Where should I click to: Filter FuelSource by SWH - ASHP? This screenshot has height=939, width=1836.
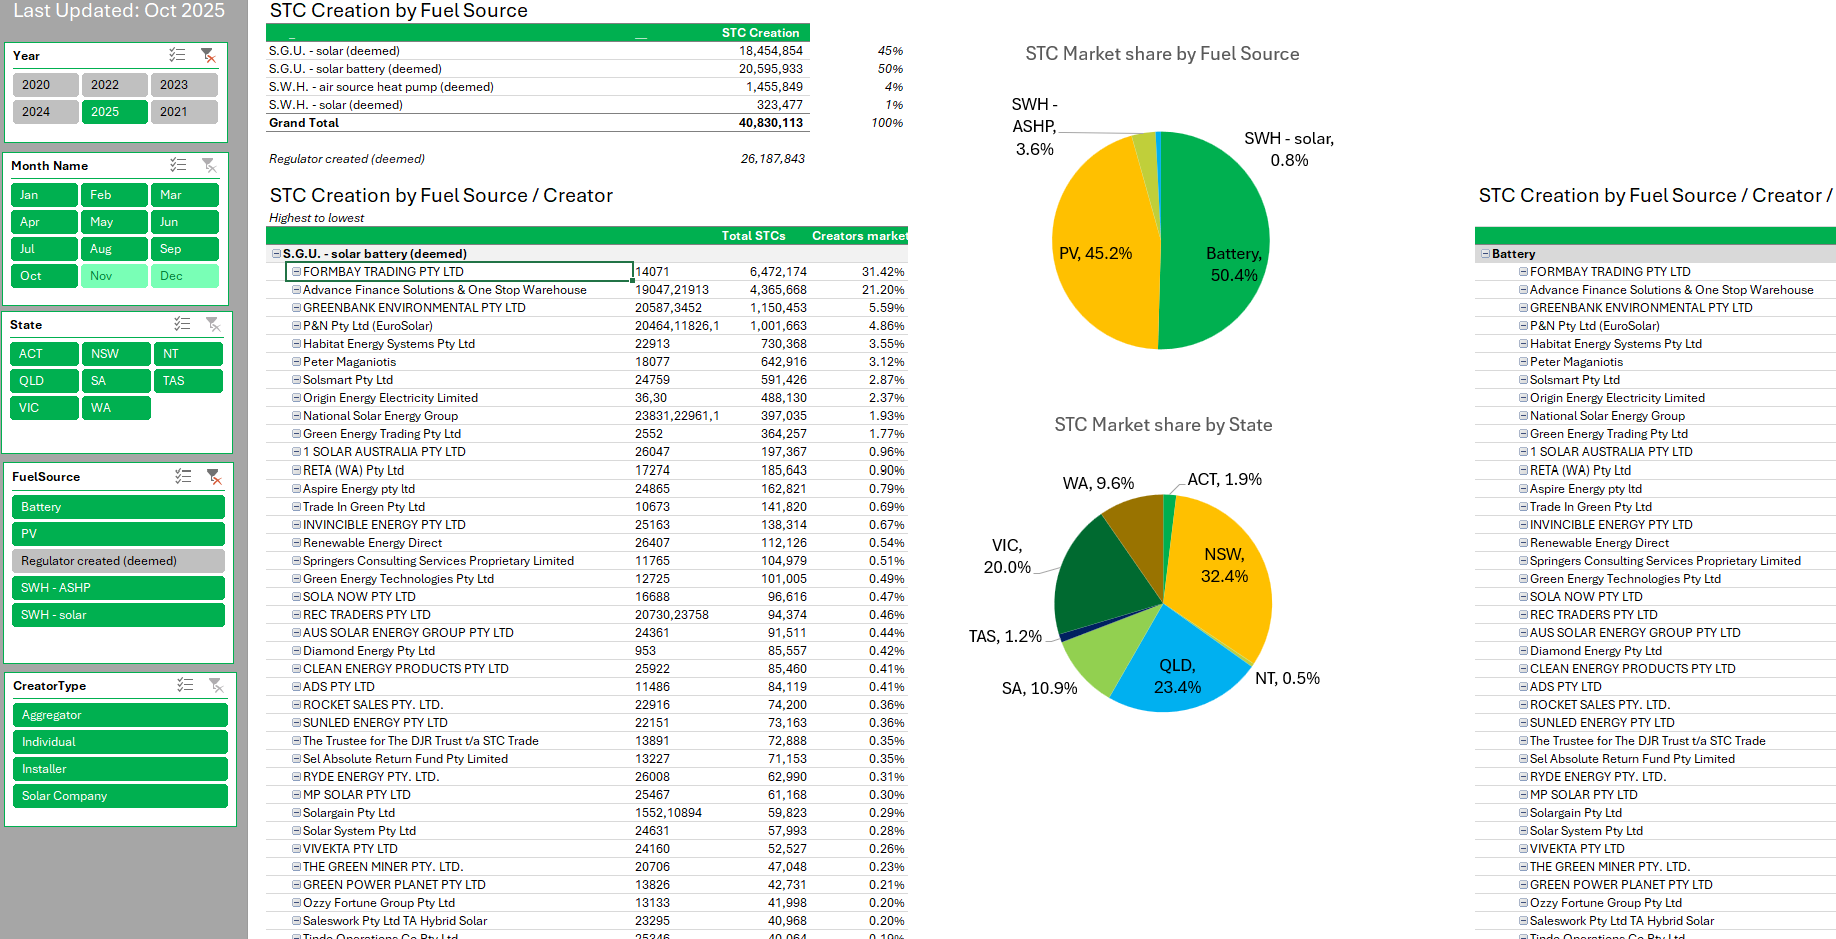(118, 588)
